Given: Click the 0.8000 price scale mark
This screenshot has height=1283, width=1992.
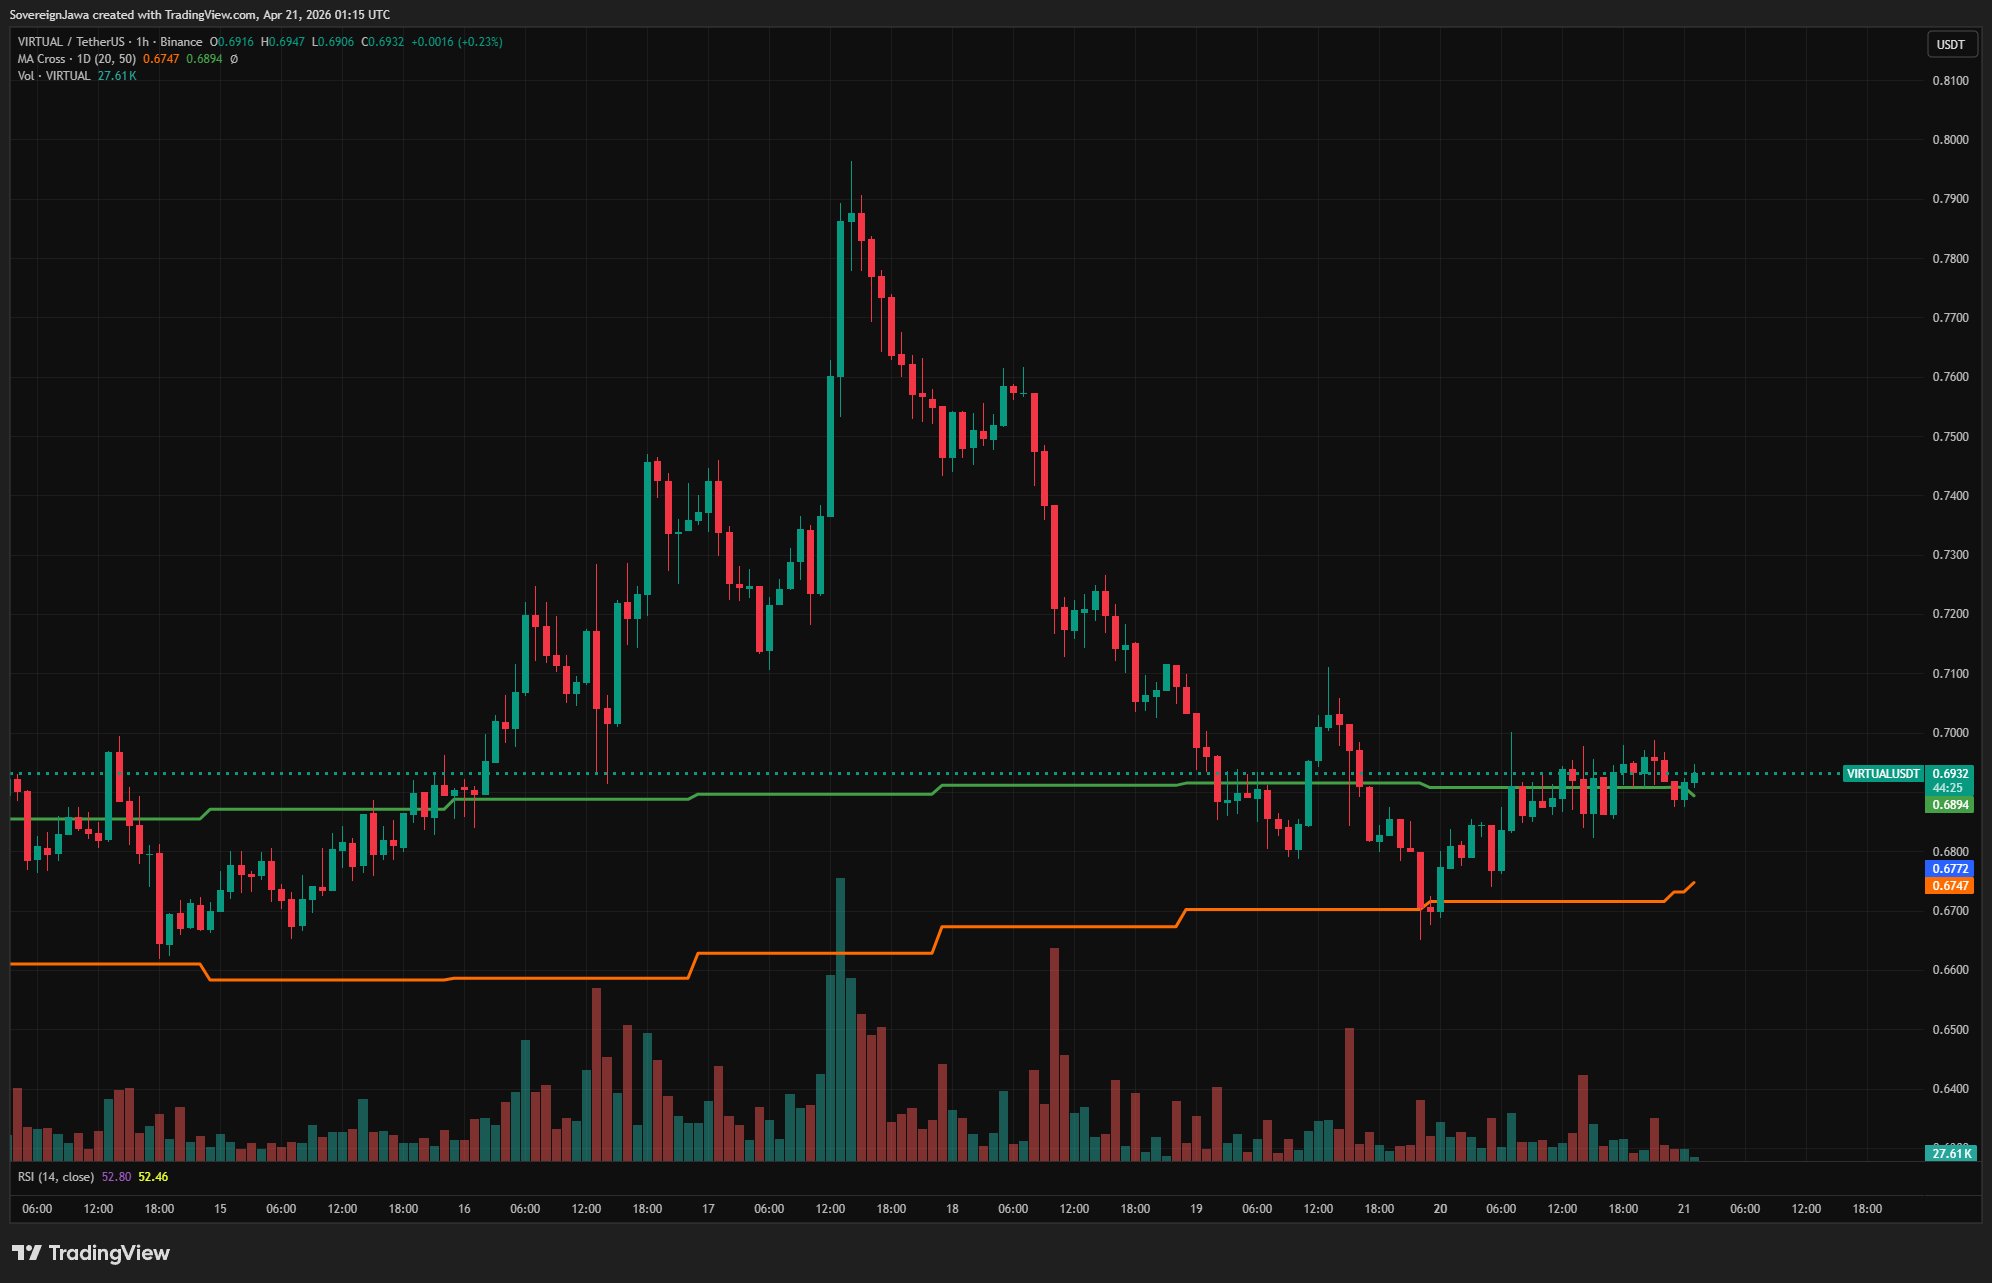Looking at the screenshot, I should [1949, 140].
